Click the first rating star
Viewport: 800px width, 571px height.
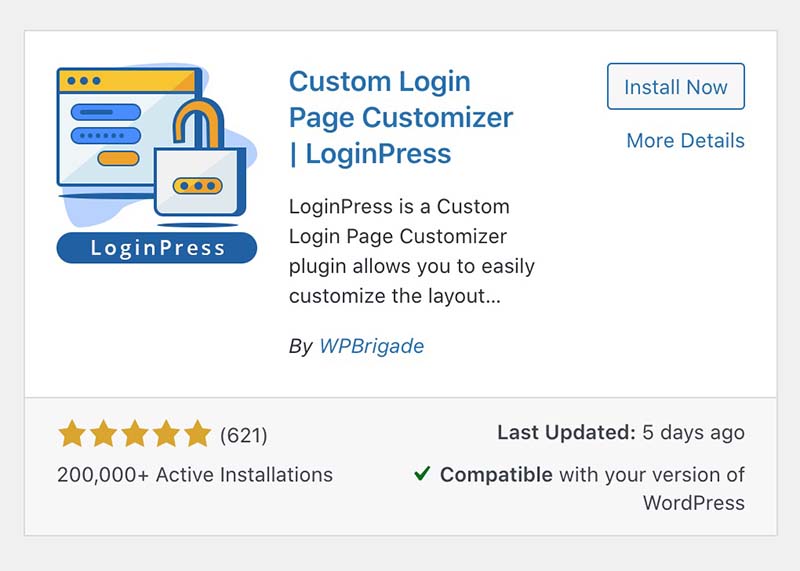(71, 434)
